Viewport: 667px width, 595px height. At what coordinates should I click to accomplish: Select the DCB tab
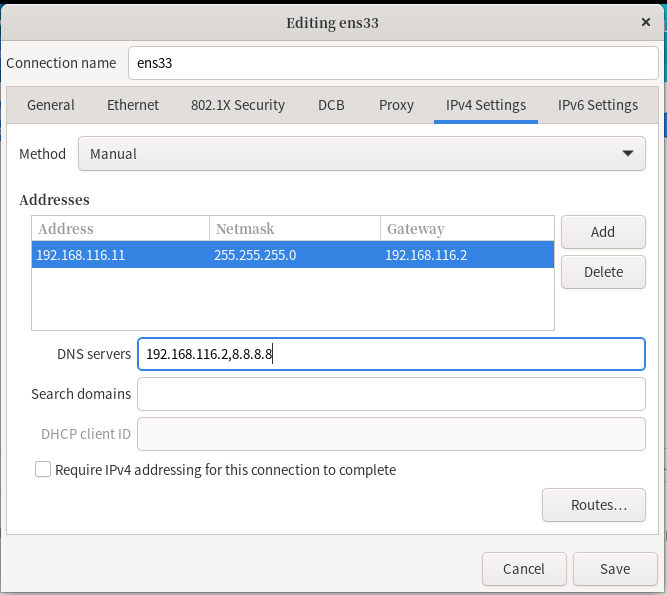click(x=332, y=105)
